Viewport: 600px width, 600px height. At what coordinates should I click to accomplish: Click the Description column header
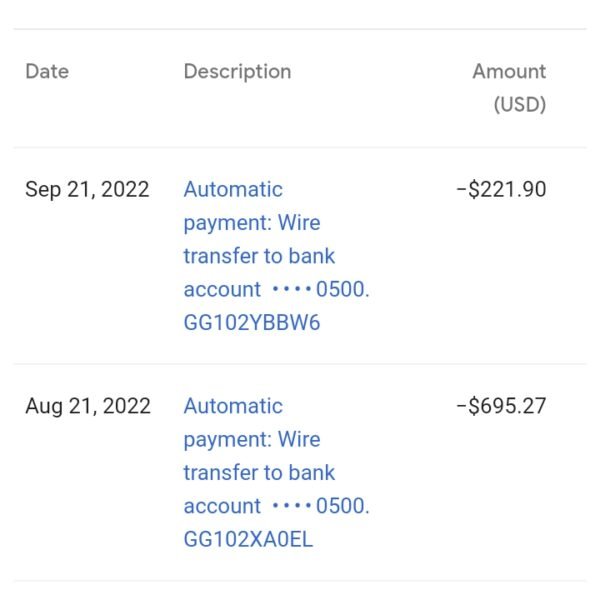(237, 72)
